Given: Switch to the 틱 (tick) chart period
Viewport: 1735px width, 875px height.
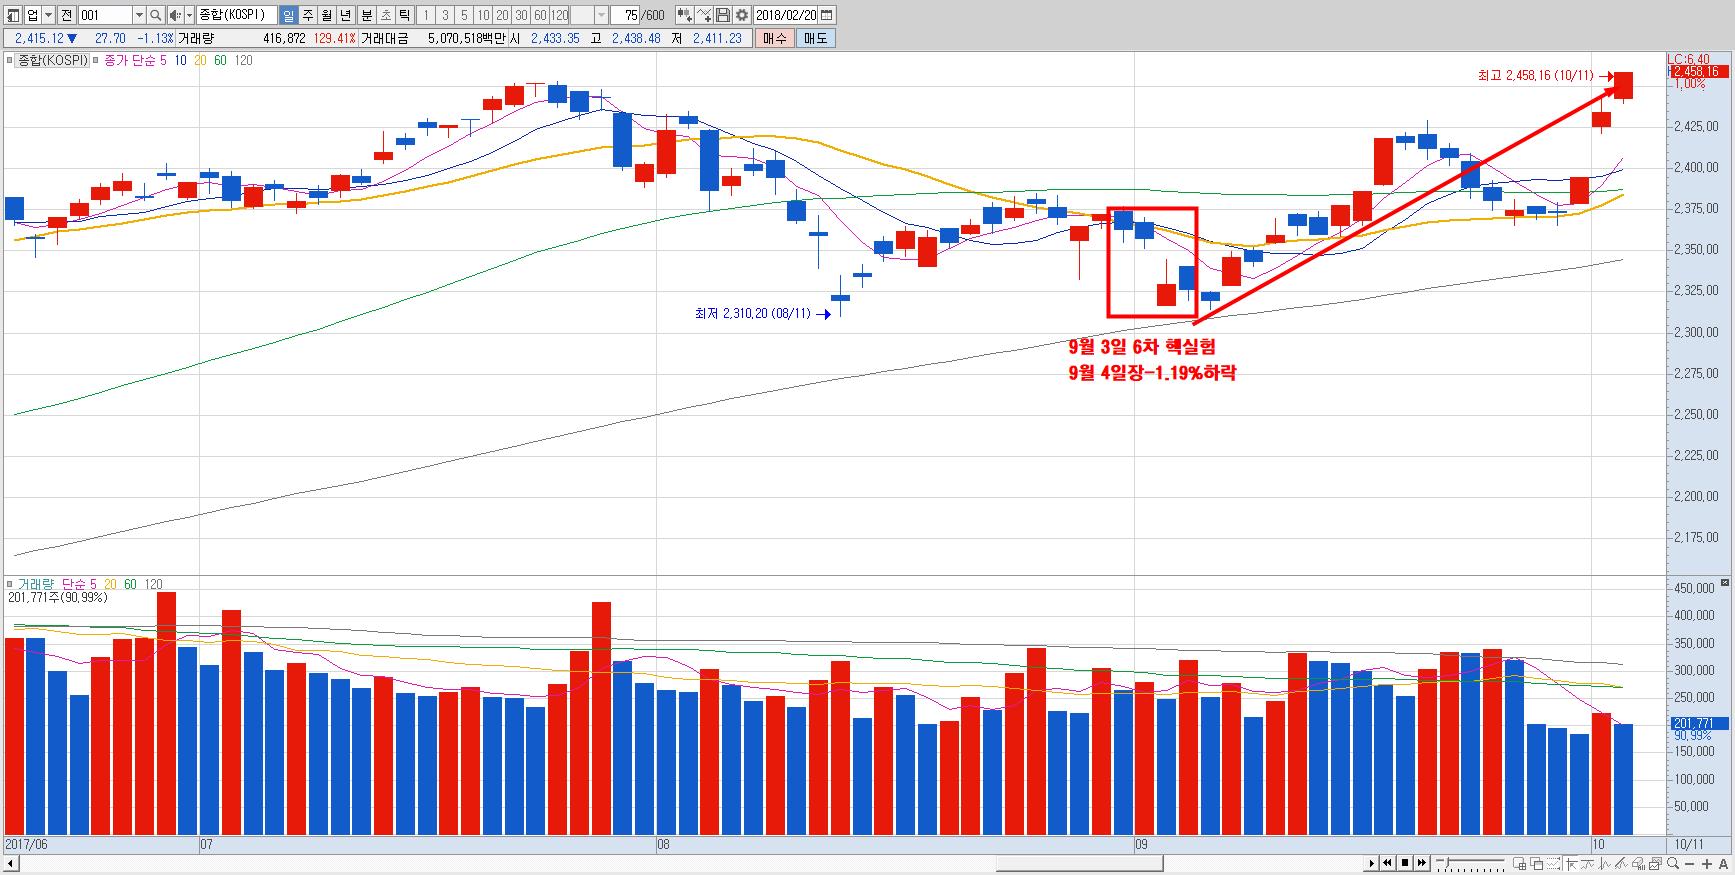Looking at the screenshot, I should point(404,15).
